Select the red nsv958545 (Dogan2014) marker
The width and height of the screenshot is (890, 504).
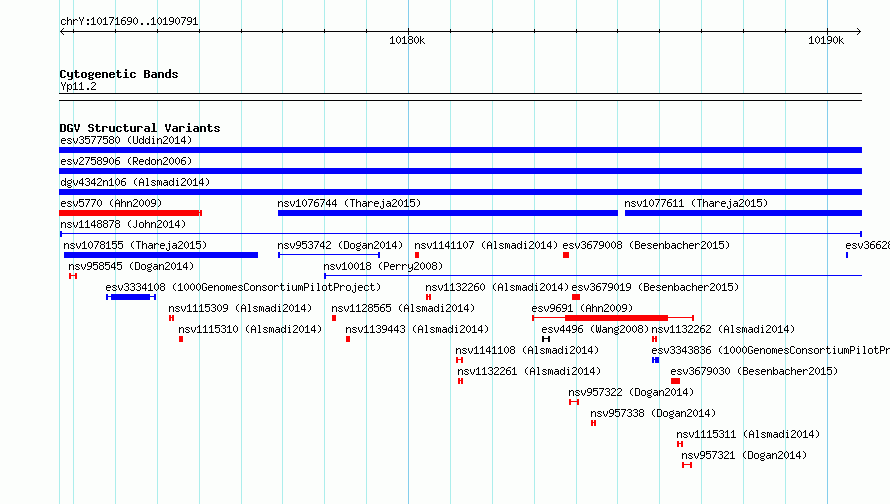pos(73,276)
